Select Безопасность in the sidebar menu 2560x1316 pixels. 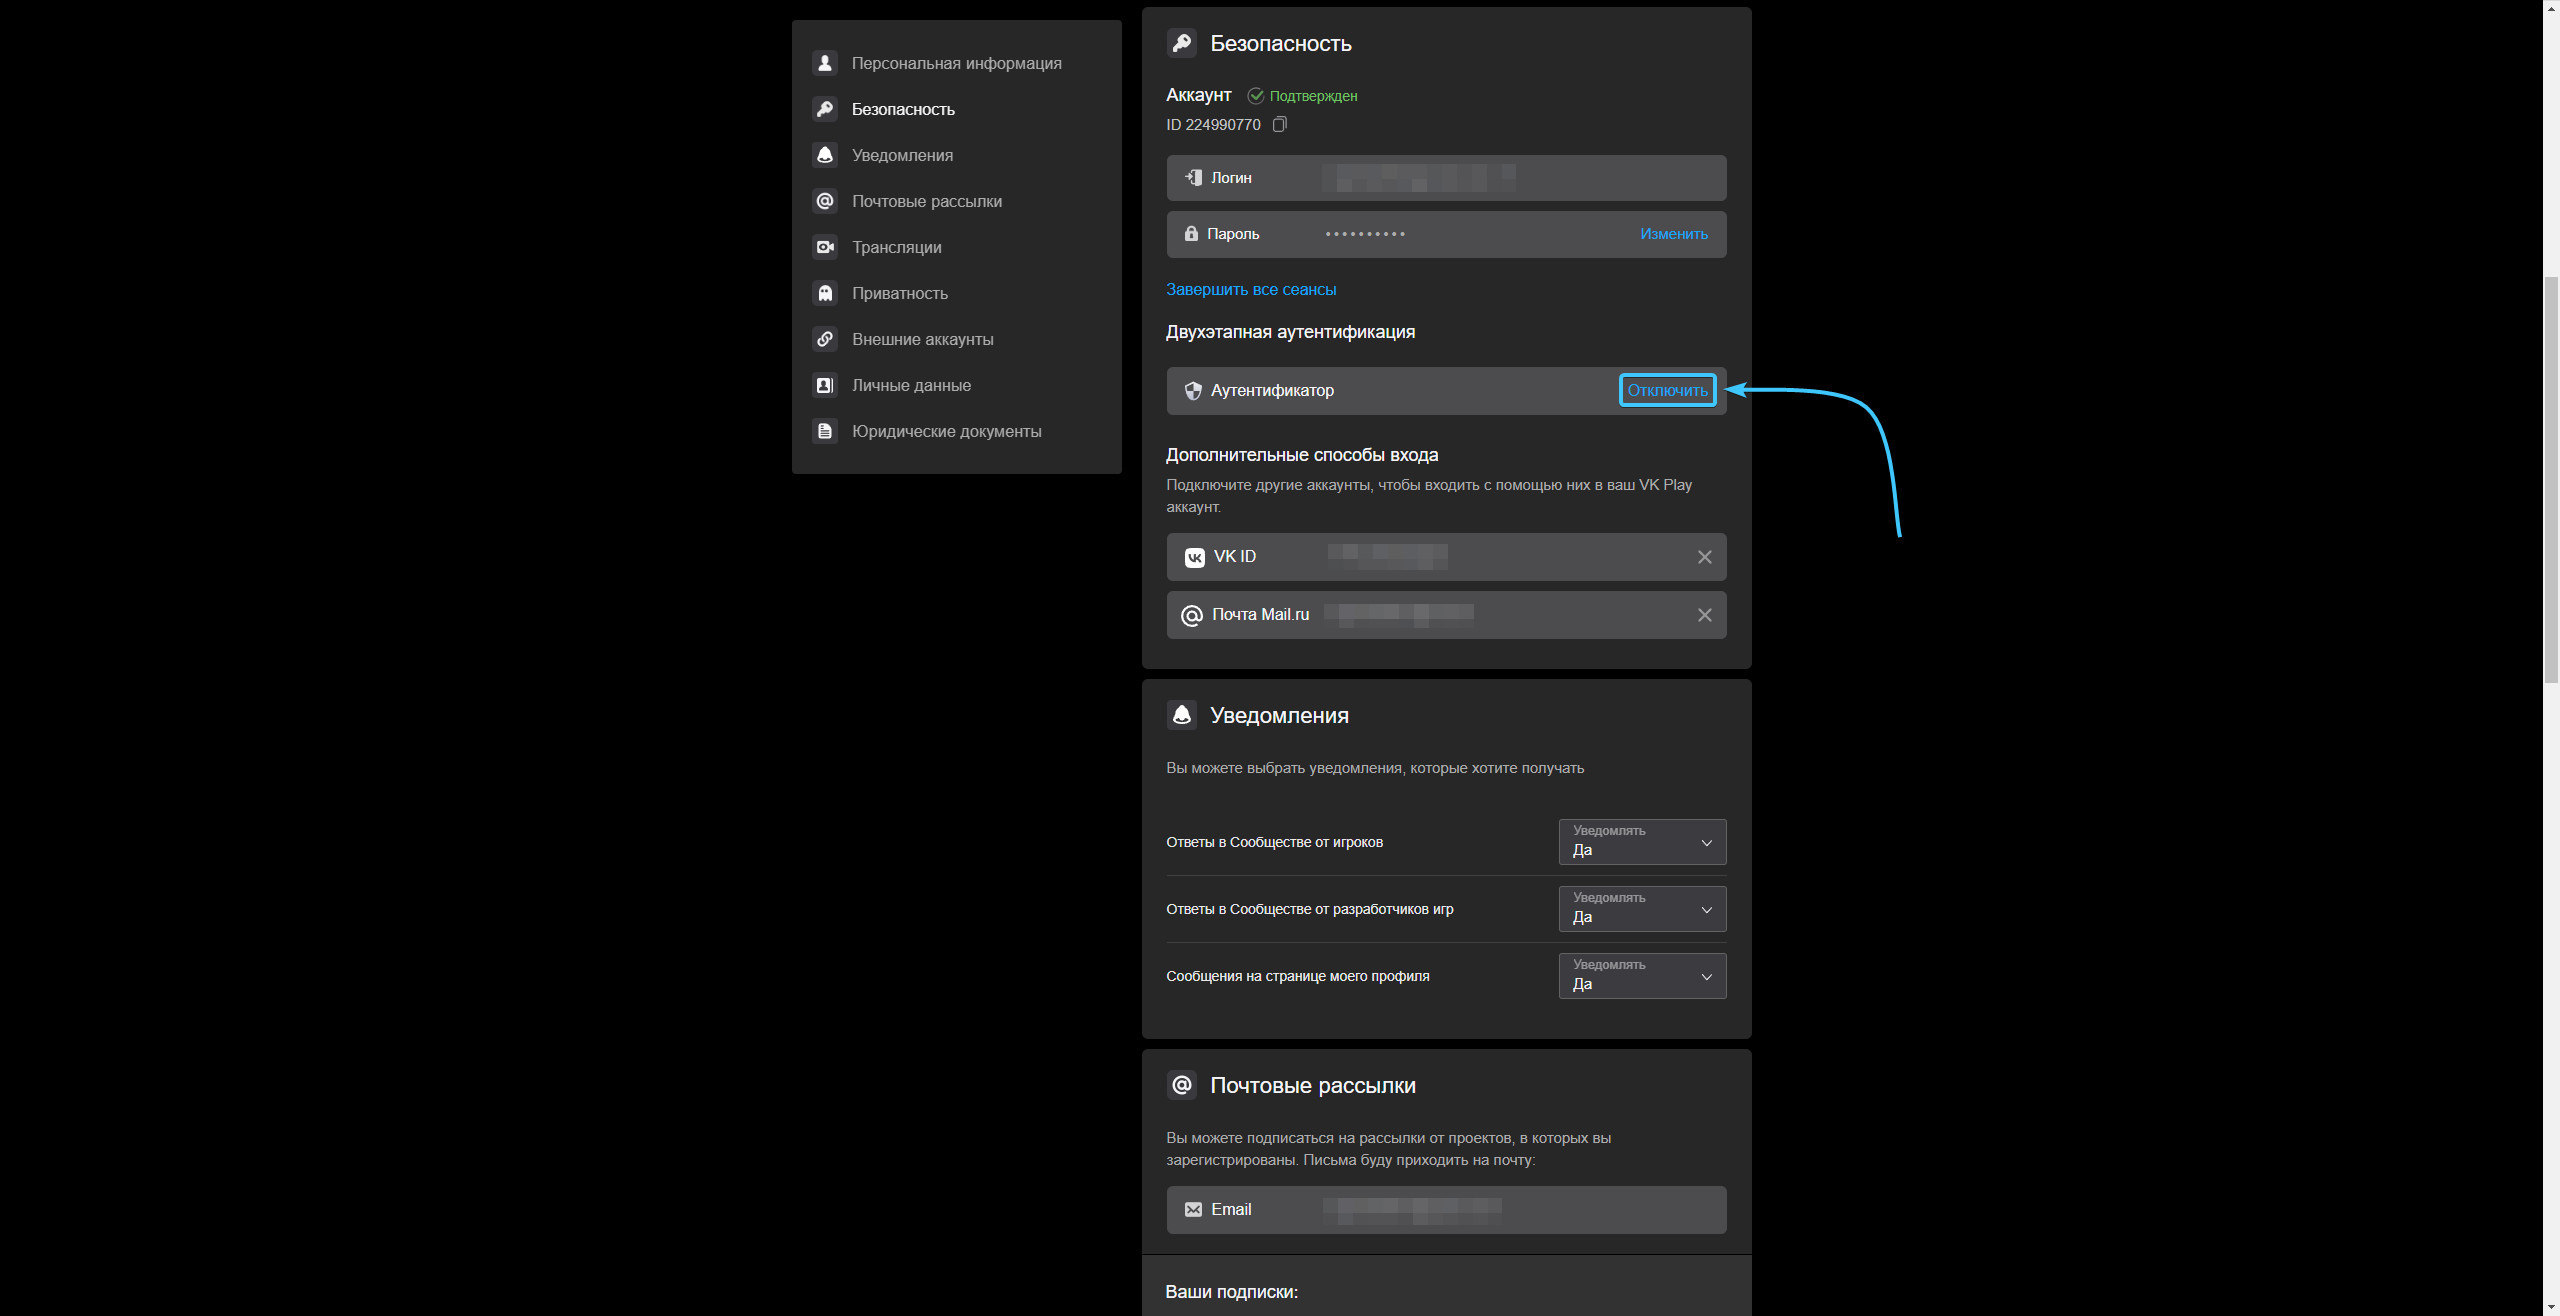click(902, 109)
